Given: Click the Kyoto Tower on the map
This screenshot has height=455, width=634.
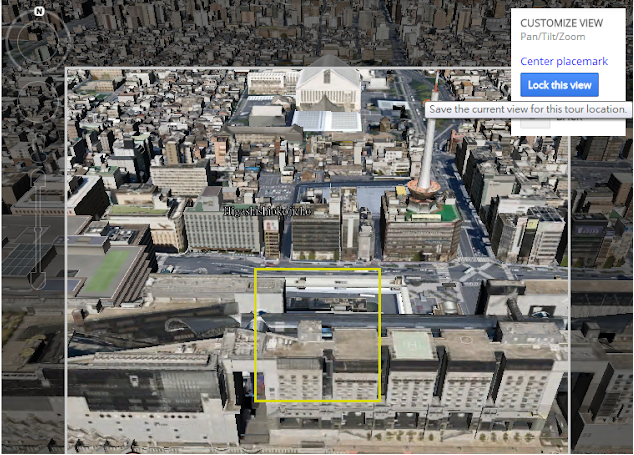Looking at the screenshot, I should pos(423,158).
